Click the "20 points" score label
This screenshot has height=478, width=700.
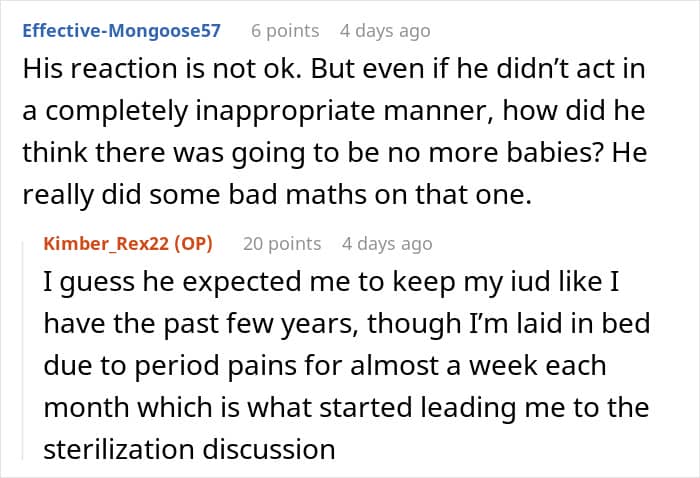coord(281,244)
